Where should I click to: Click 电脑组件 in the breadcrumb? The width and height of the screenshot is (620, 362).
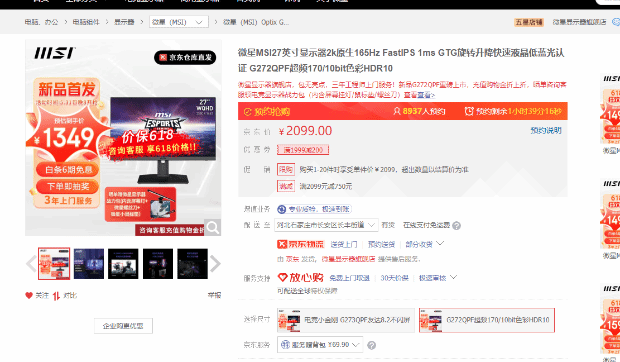coord(86,22)
